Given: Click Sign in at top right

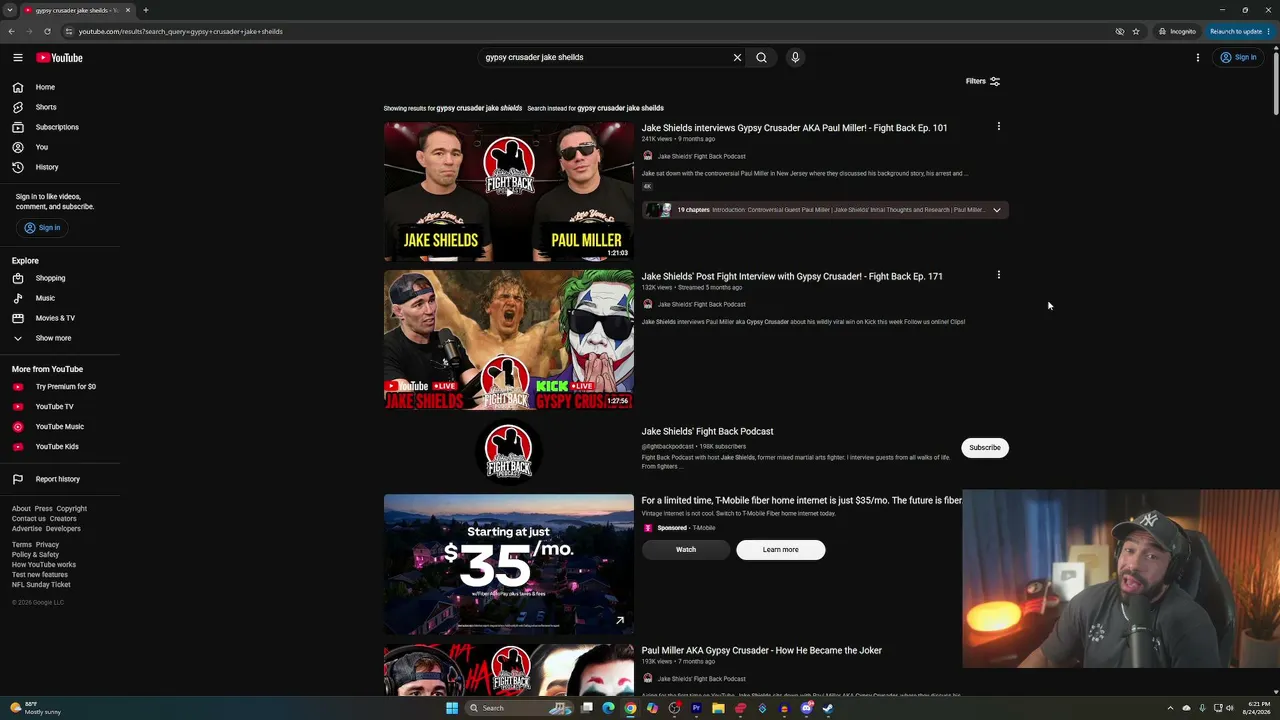Looking at the screenshot, I should pos(1238,58).
